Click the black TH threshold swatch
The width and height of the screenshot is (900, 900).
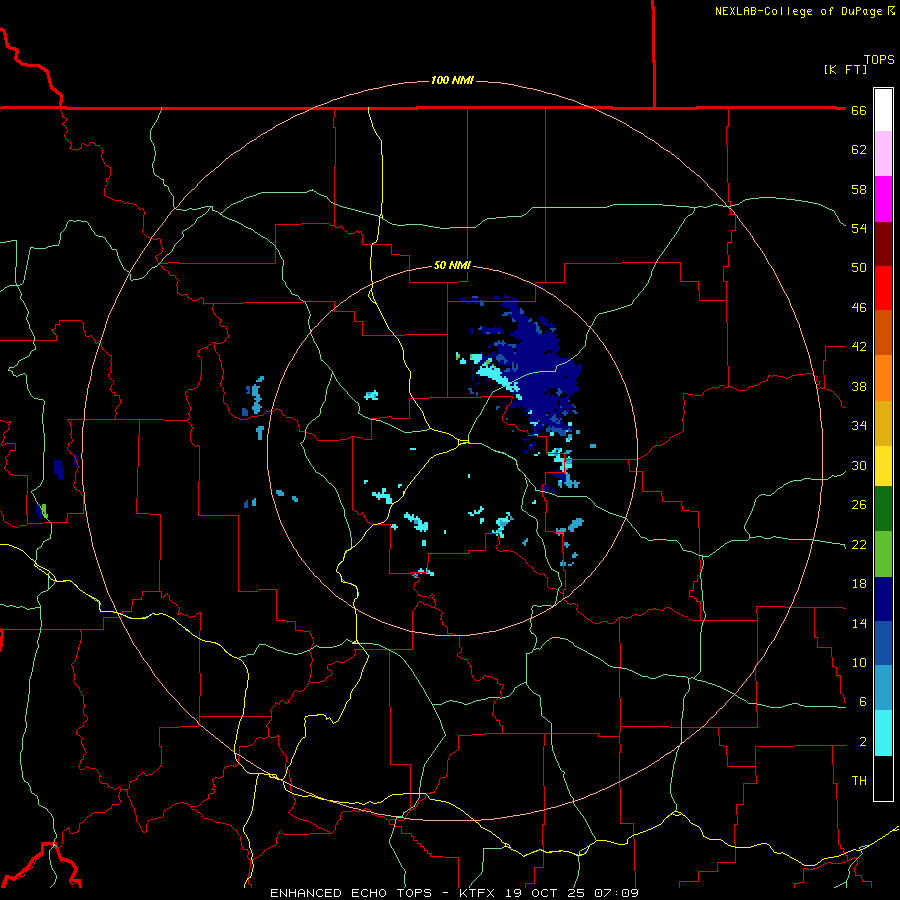coord(883,778)
